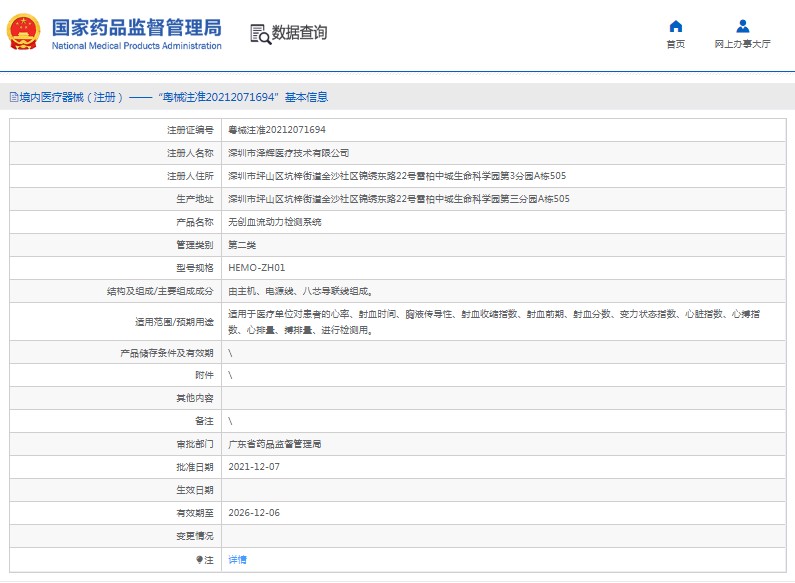Image resolution: width=795 pixels, height=583 pixels.
Task: Click the 首页 home icon
Action: 675,26
